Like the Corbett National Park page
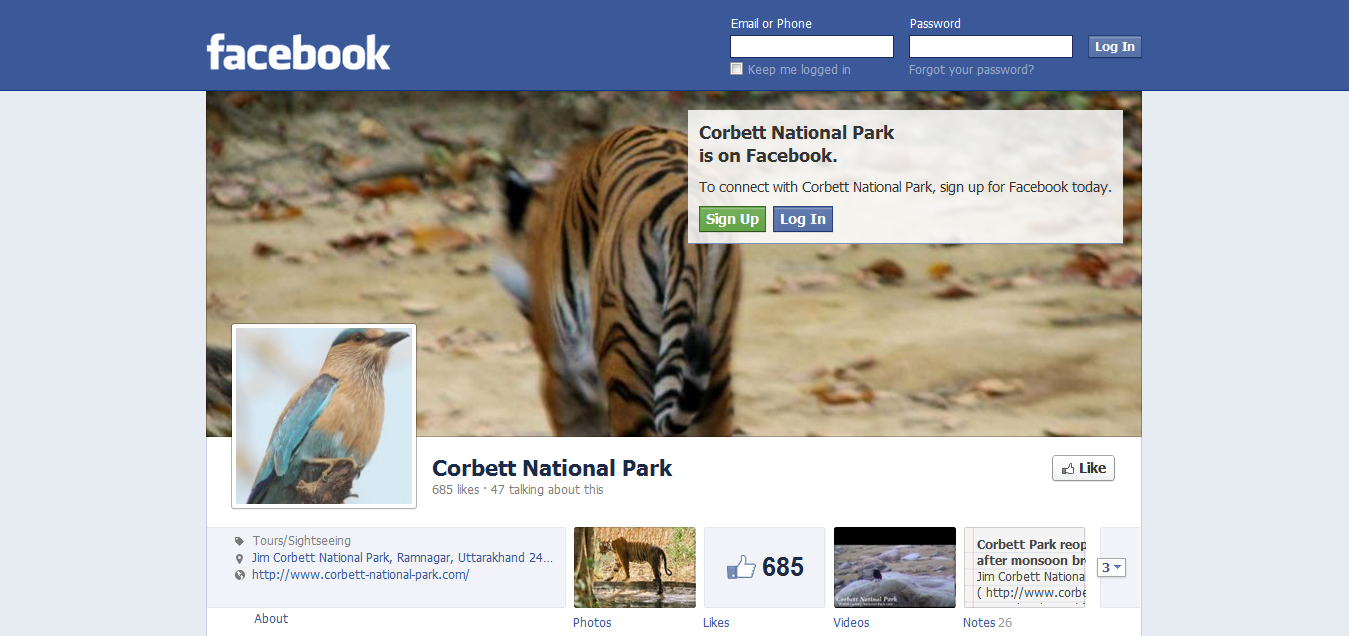The image size is (1349, 636). point(1083,468)
